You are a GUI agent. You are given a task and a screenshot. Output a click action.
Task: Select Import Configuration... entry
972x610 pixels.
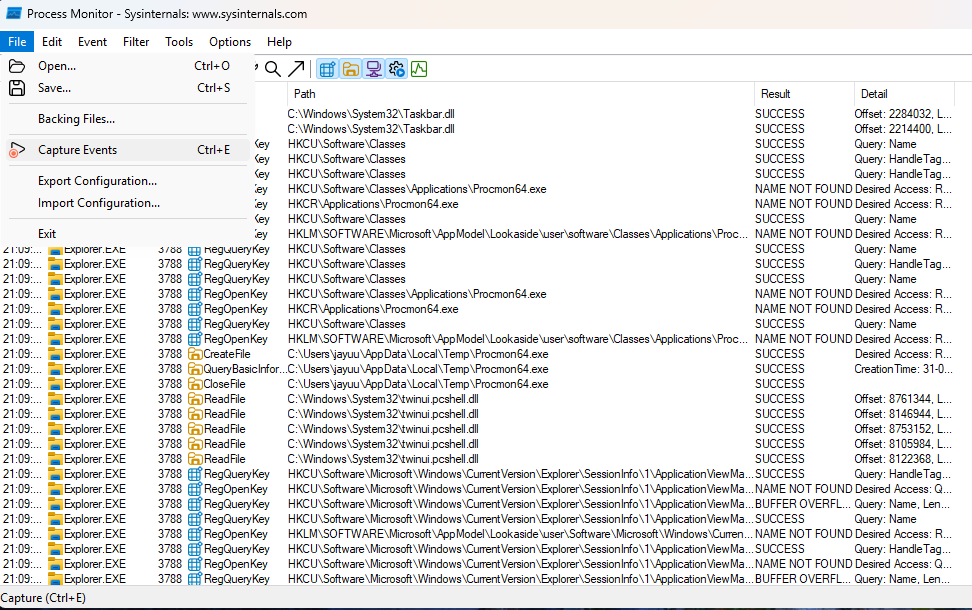click(x=127, y=203)
